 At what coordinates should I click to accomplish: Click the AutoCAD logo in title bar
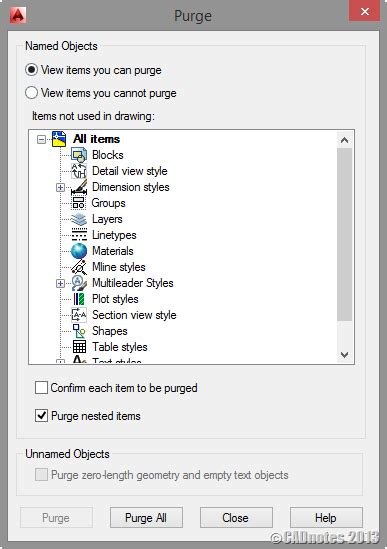pyautogui.click(x=18, y=15)
